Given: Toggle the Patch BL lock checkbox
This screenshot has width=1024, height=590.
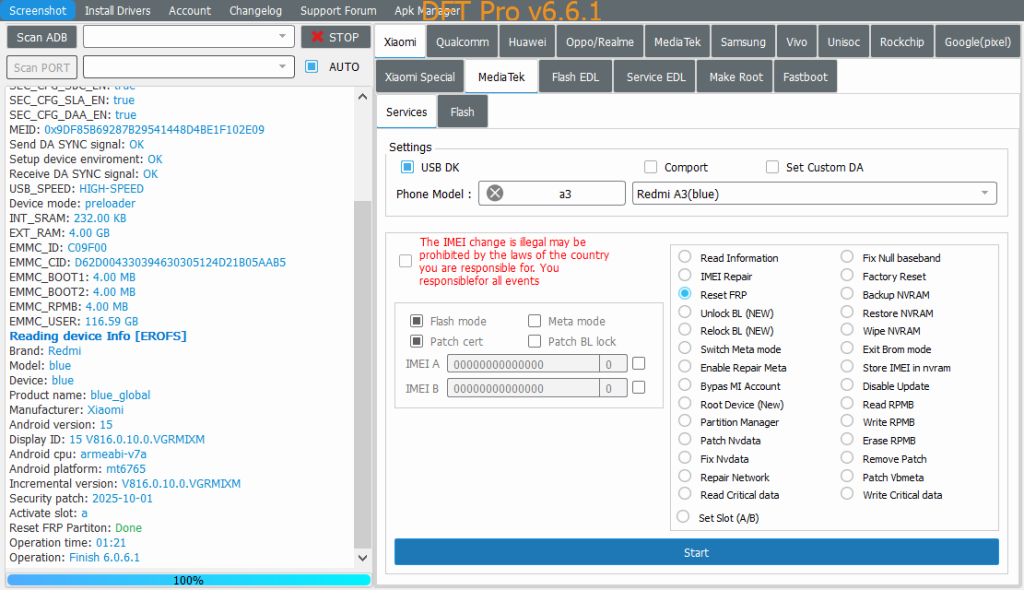Looking at the screenshot, I should click(534, 341).
